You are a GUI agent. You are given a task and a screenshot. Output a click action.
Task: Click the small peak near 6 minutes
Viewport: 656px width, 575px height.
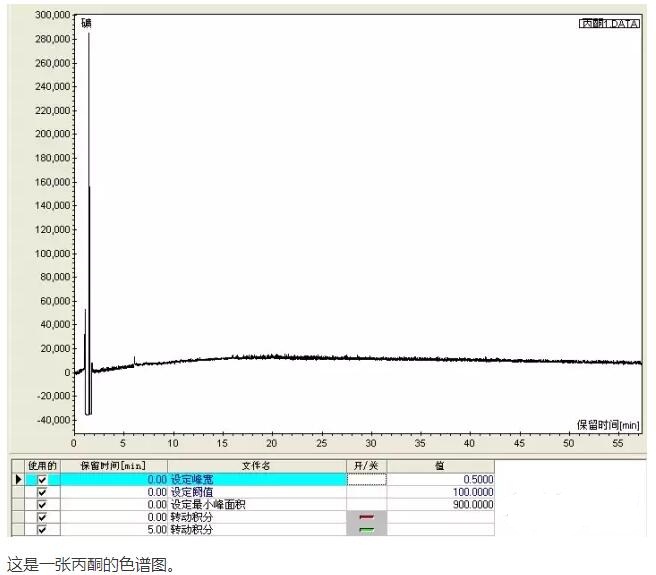coord(134,358)
